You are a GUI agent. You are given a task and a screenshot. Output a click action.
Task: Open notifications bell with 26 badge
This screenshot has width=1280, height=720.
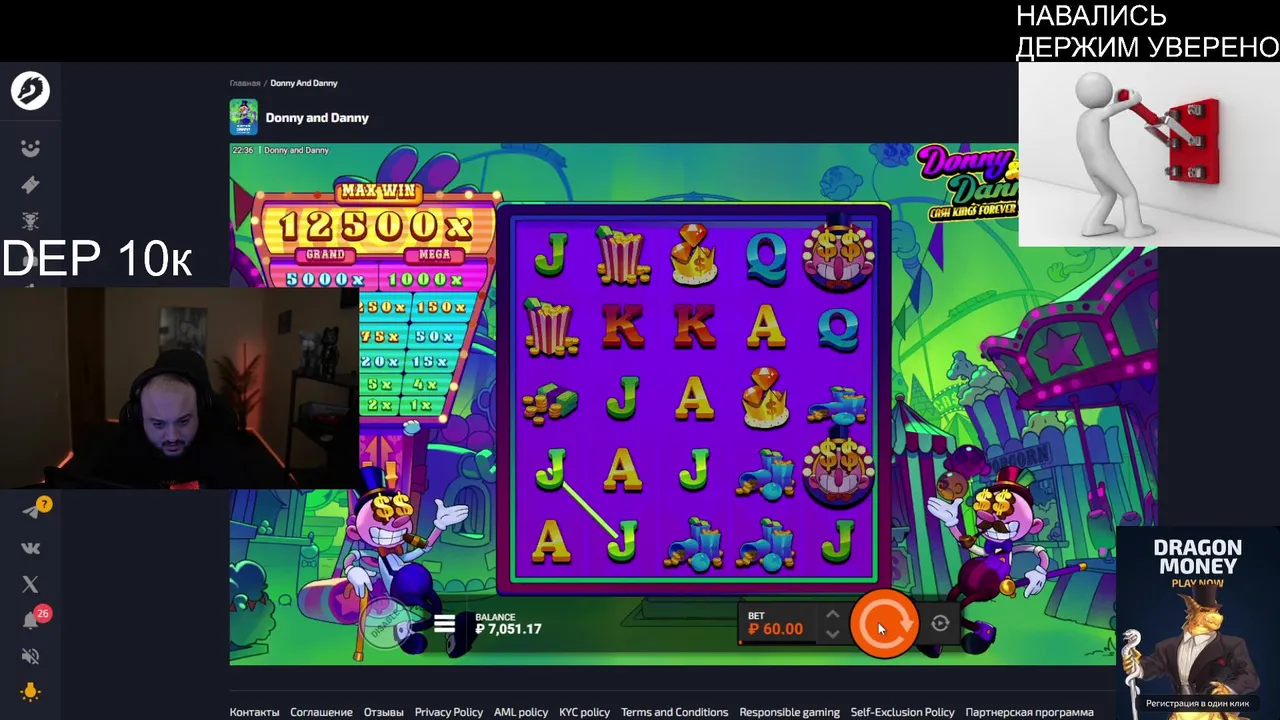click(32, 619)
